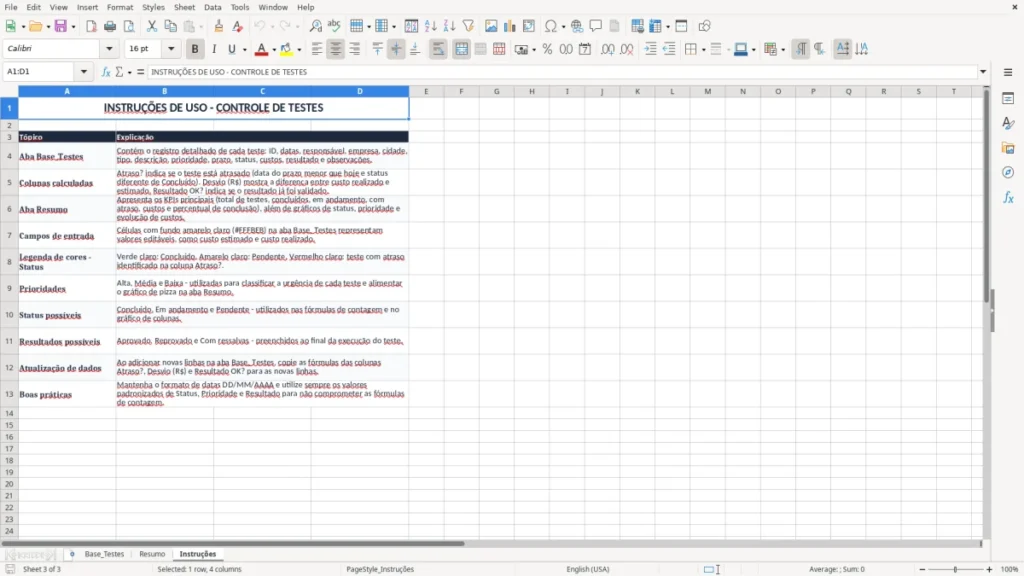Screen dimensions: 1024x576
Task: Open the Background Color dropdown arrow
Action: (299, 50)
